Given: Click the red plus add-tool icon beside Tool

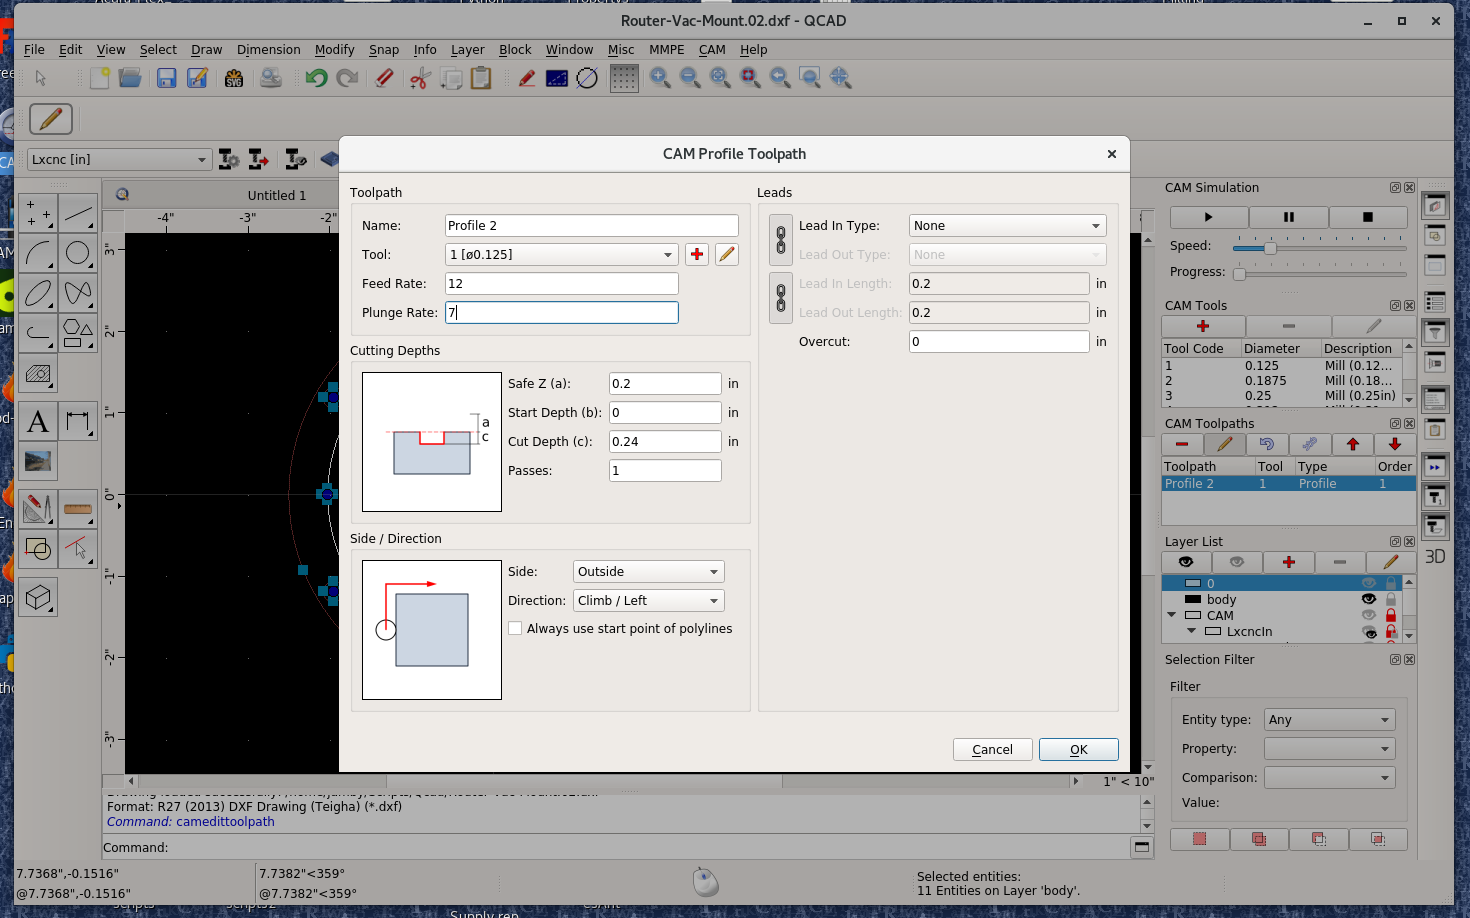Looking at the screenshot, I should (x=697, y=254).
